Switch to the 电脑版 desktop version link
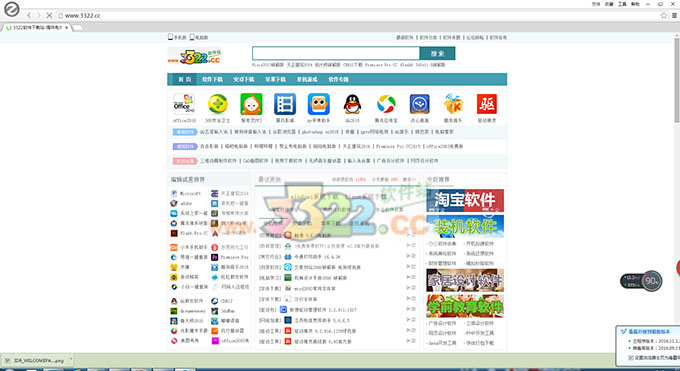The image size is (680, 371). (199, 37)
